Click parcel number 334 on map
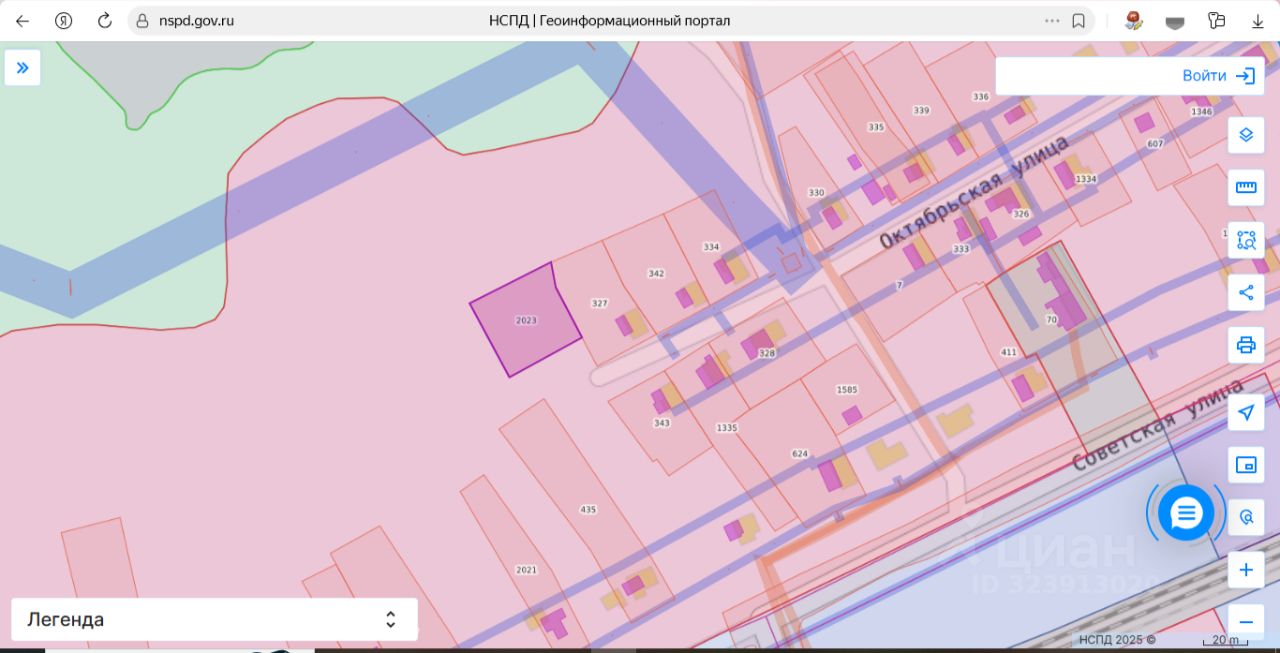The image size is (1280, 653). 711,246
